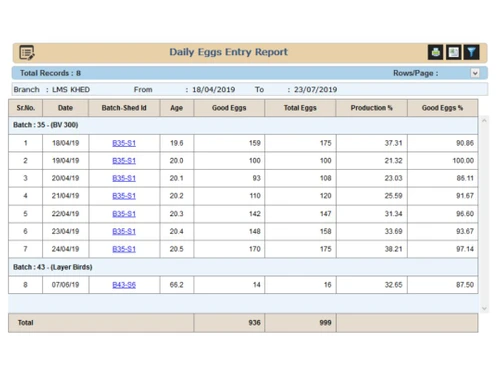500x375 pixels.
Task: Click the To date 23/07/2019
Action: coord(315,90)
